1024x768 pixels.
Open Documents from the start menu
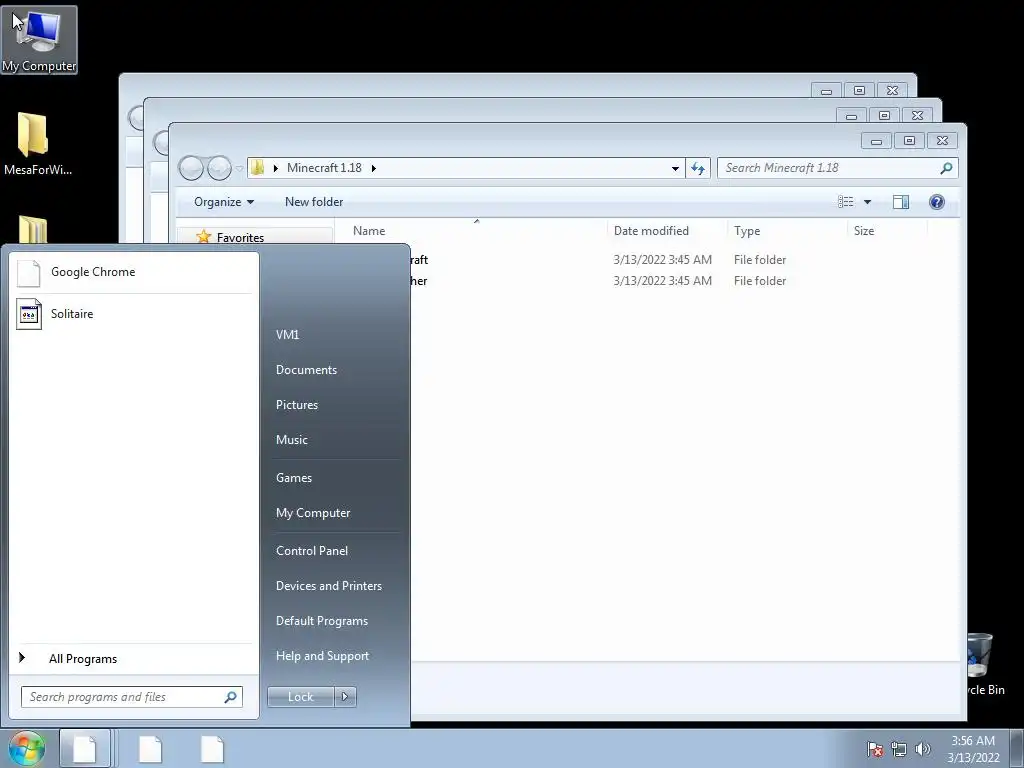pyautogui.click(x=306, y=370)
